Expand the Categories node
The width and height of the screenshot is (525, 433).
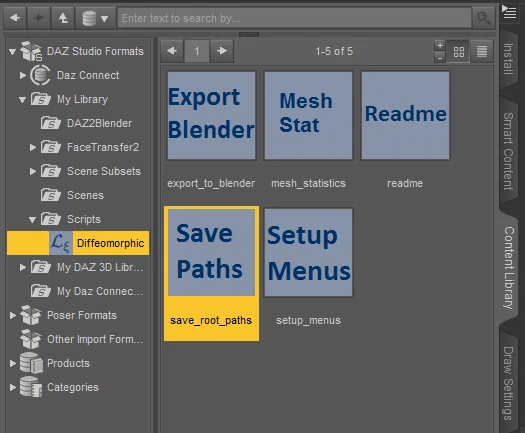[12, 387]
